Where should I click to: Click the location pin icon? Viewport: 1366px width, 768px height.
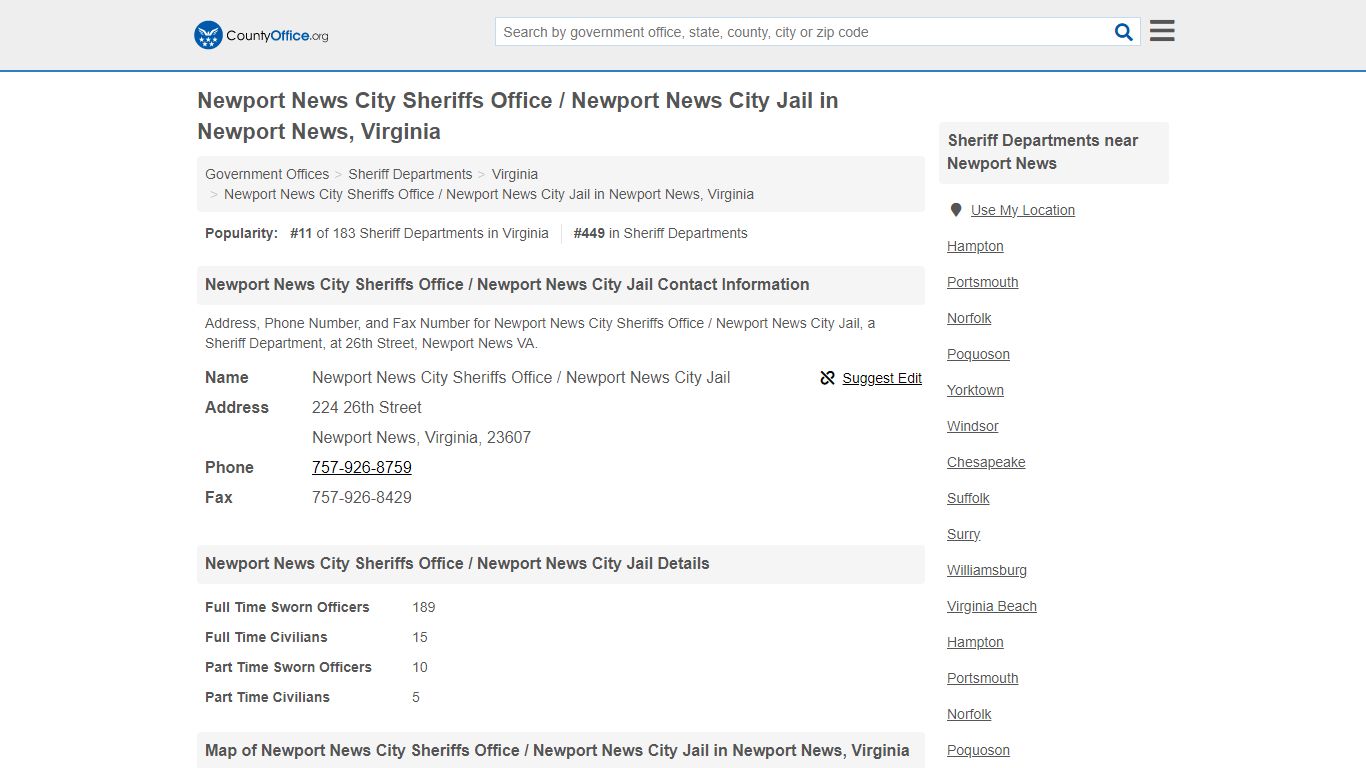coord(956,210)
